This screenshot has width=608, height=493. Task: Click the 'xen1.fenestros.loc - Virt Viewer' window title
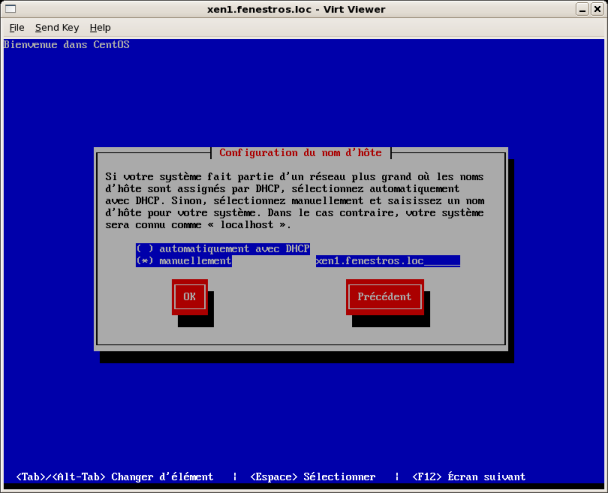pyautogui.click(x=296, y=9)
